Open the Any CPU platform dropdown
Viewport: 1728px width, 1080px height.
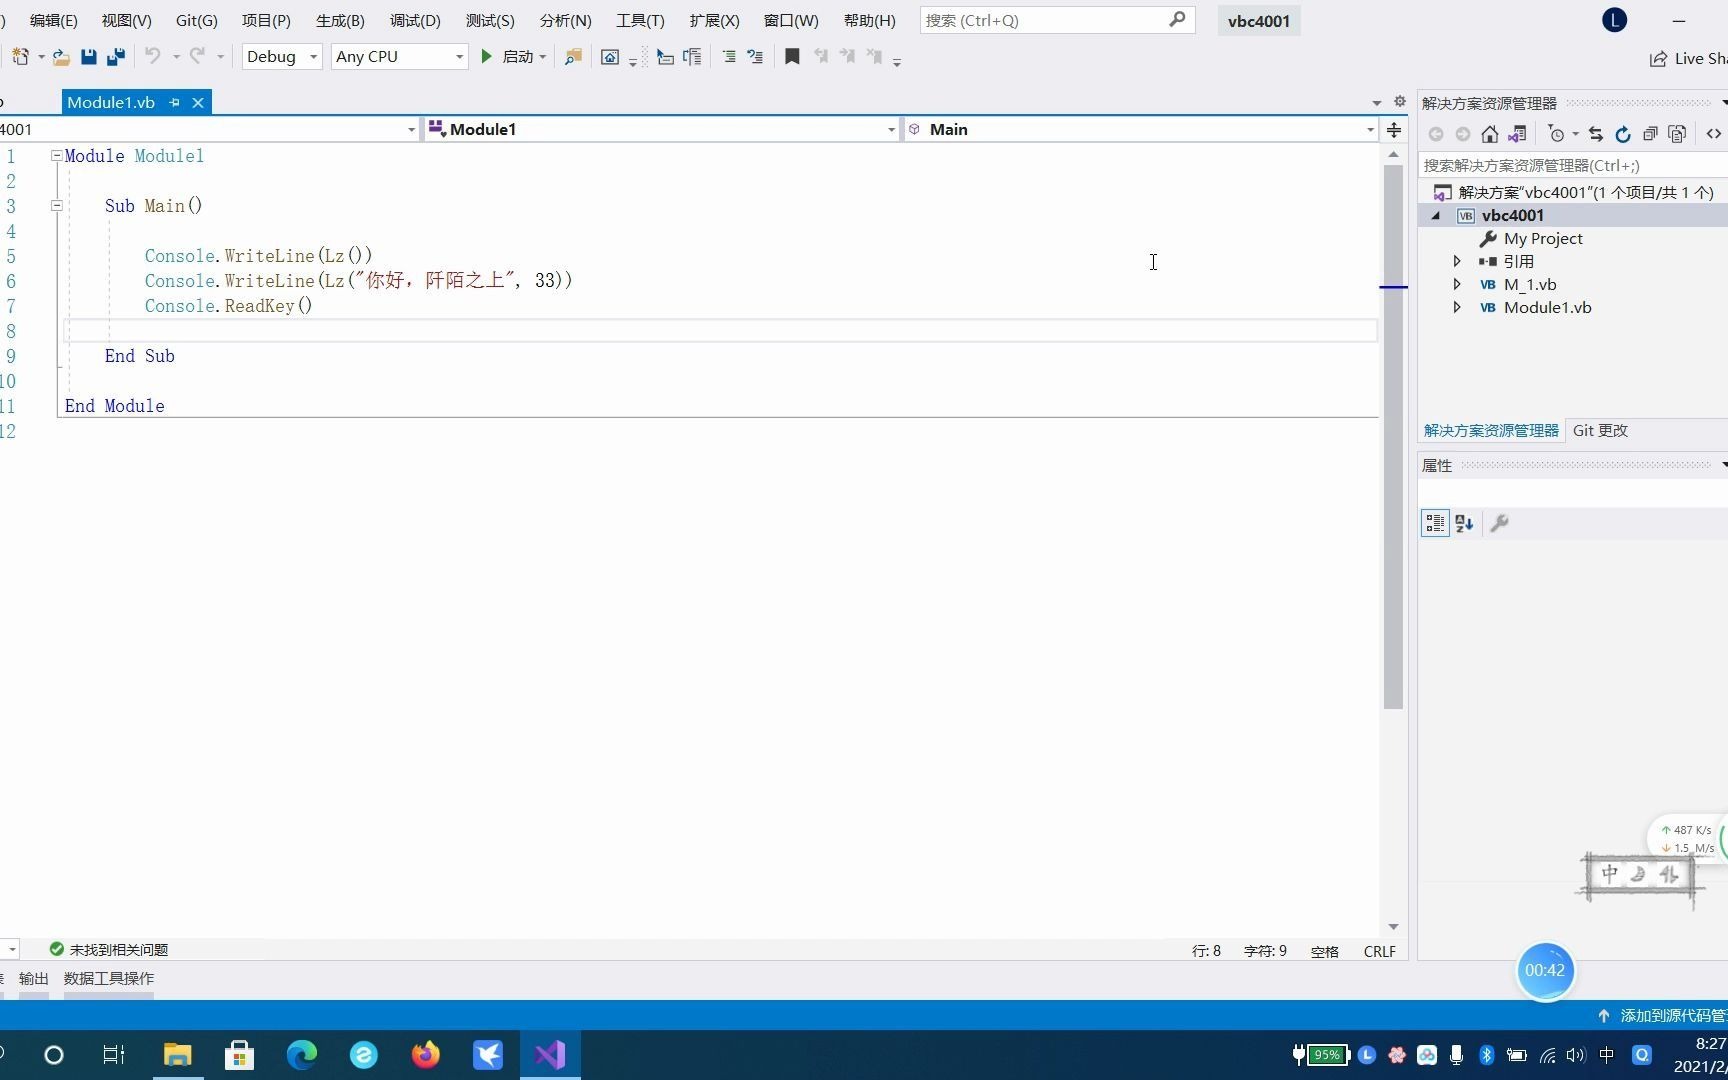click(398, 56)
